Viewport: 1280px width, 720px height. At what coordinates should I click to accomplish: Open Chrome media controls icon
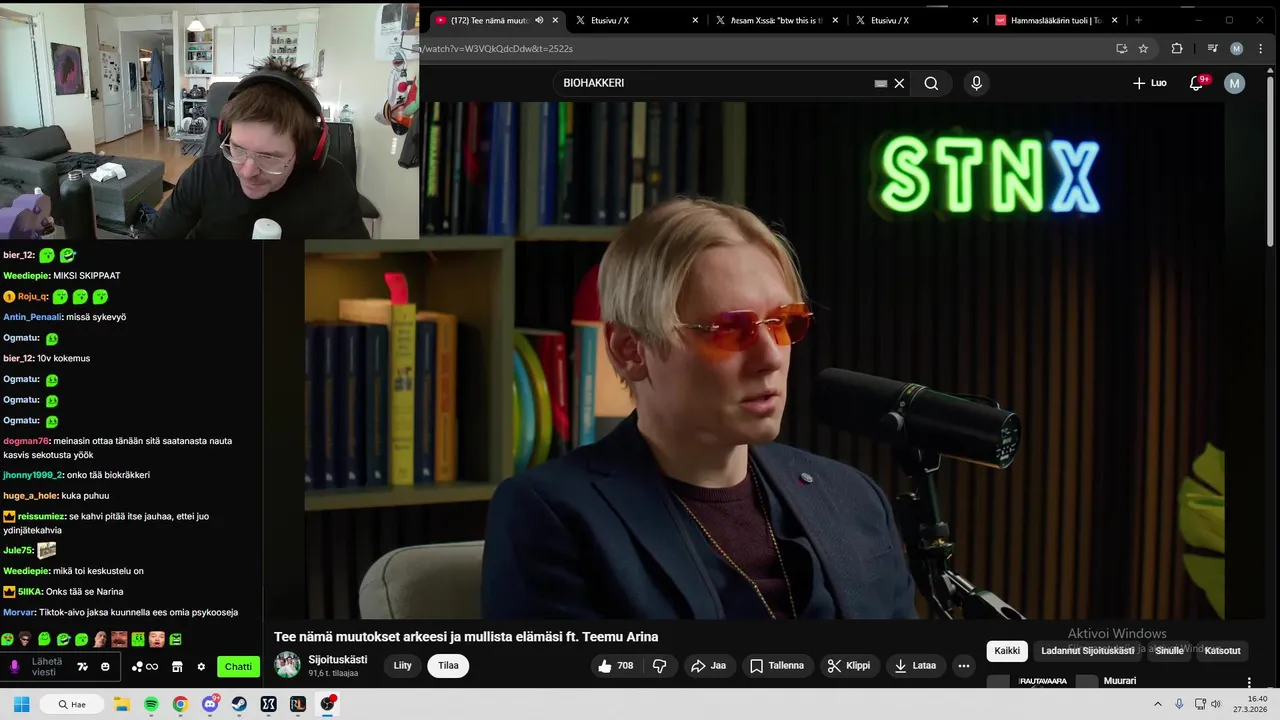click(x=1212, y=48)
